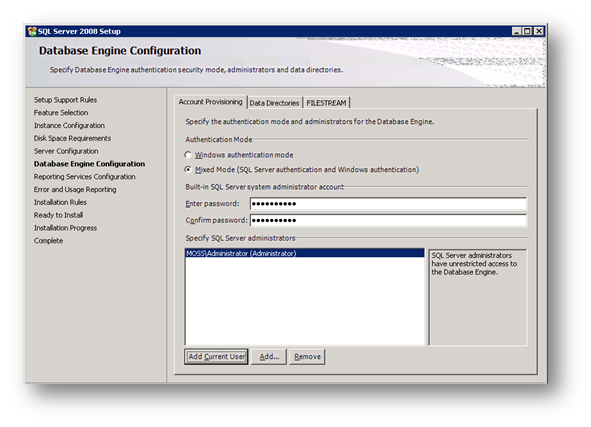Focus the Confirm password field

388,220
